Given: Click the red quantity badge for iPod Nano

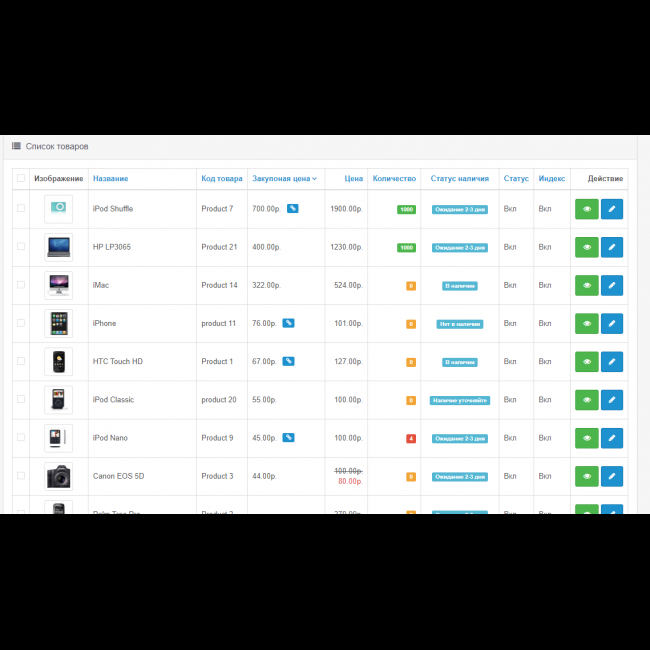Looking at the screenshot, I should 410,438.
